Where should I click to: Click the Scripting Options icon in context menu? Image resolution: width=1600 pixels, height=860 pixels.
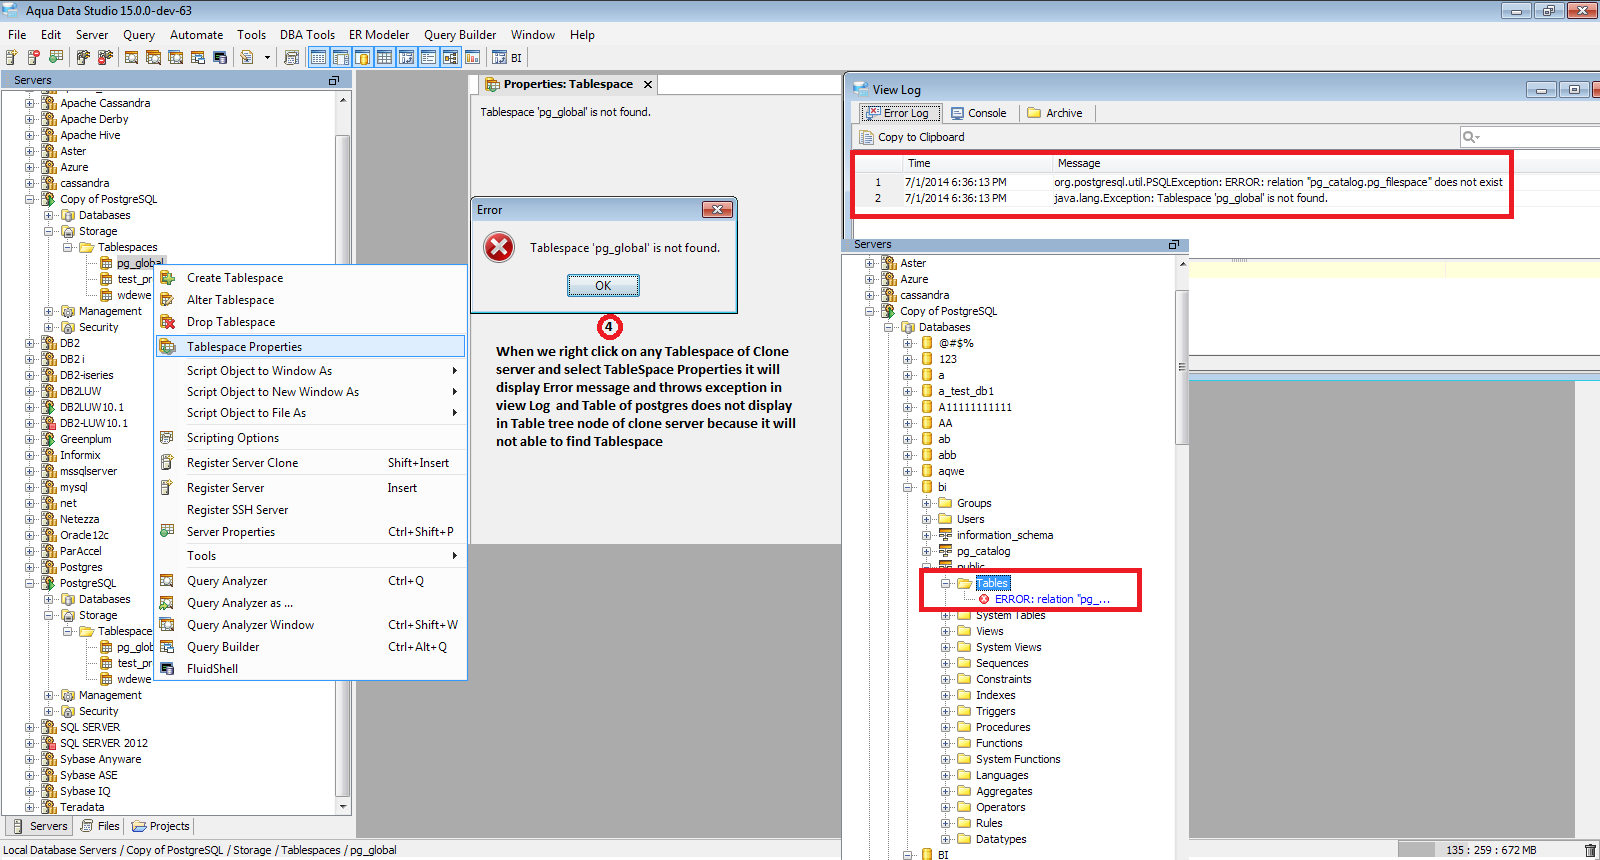tap(168, 438)
